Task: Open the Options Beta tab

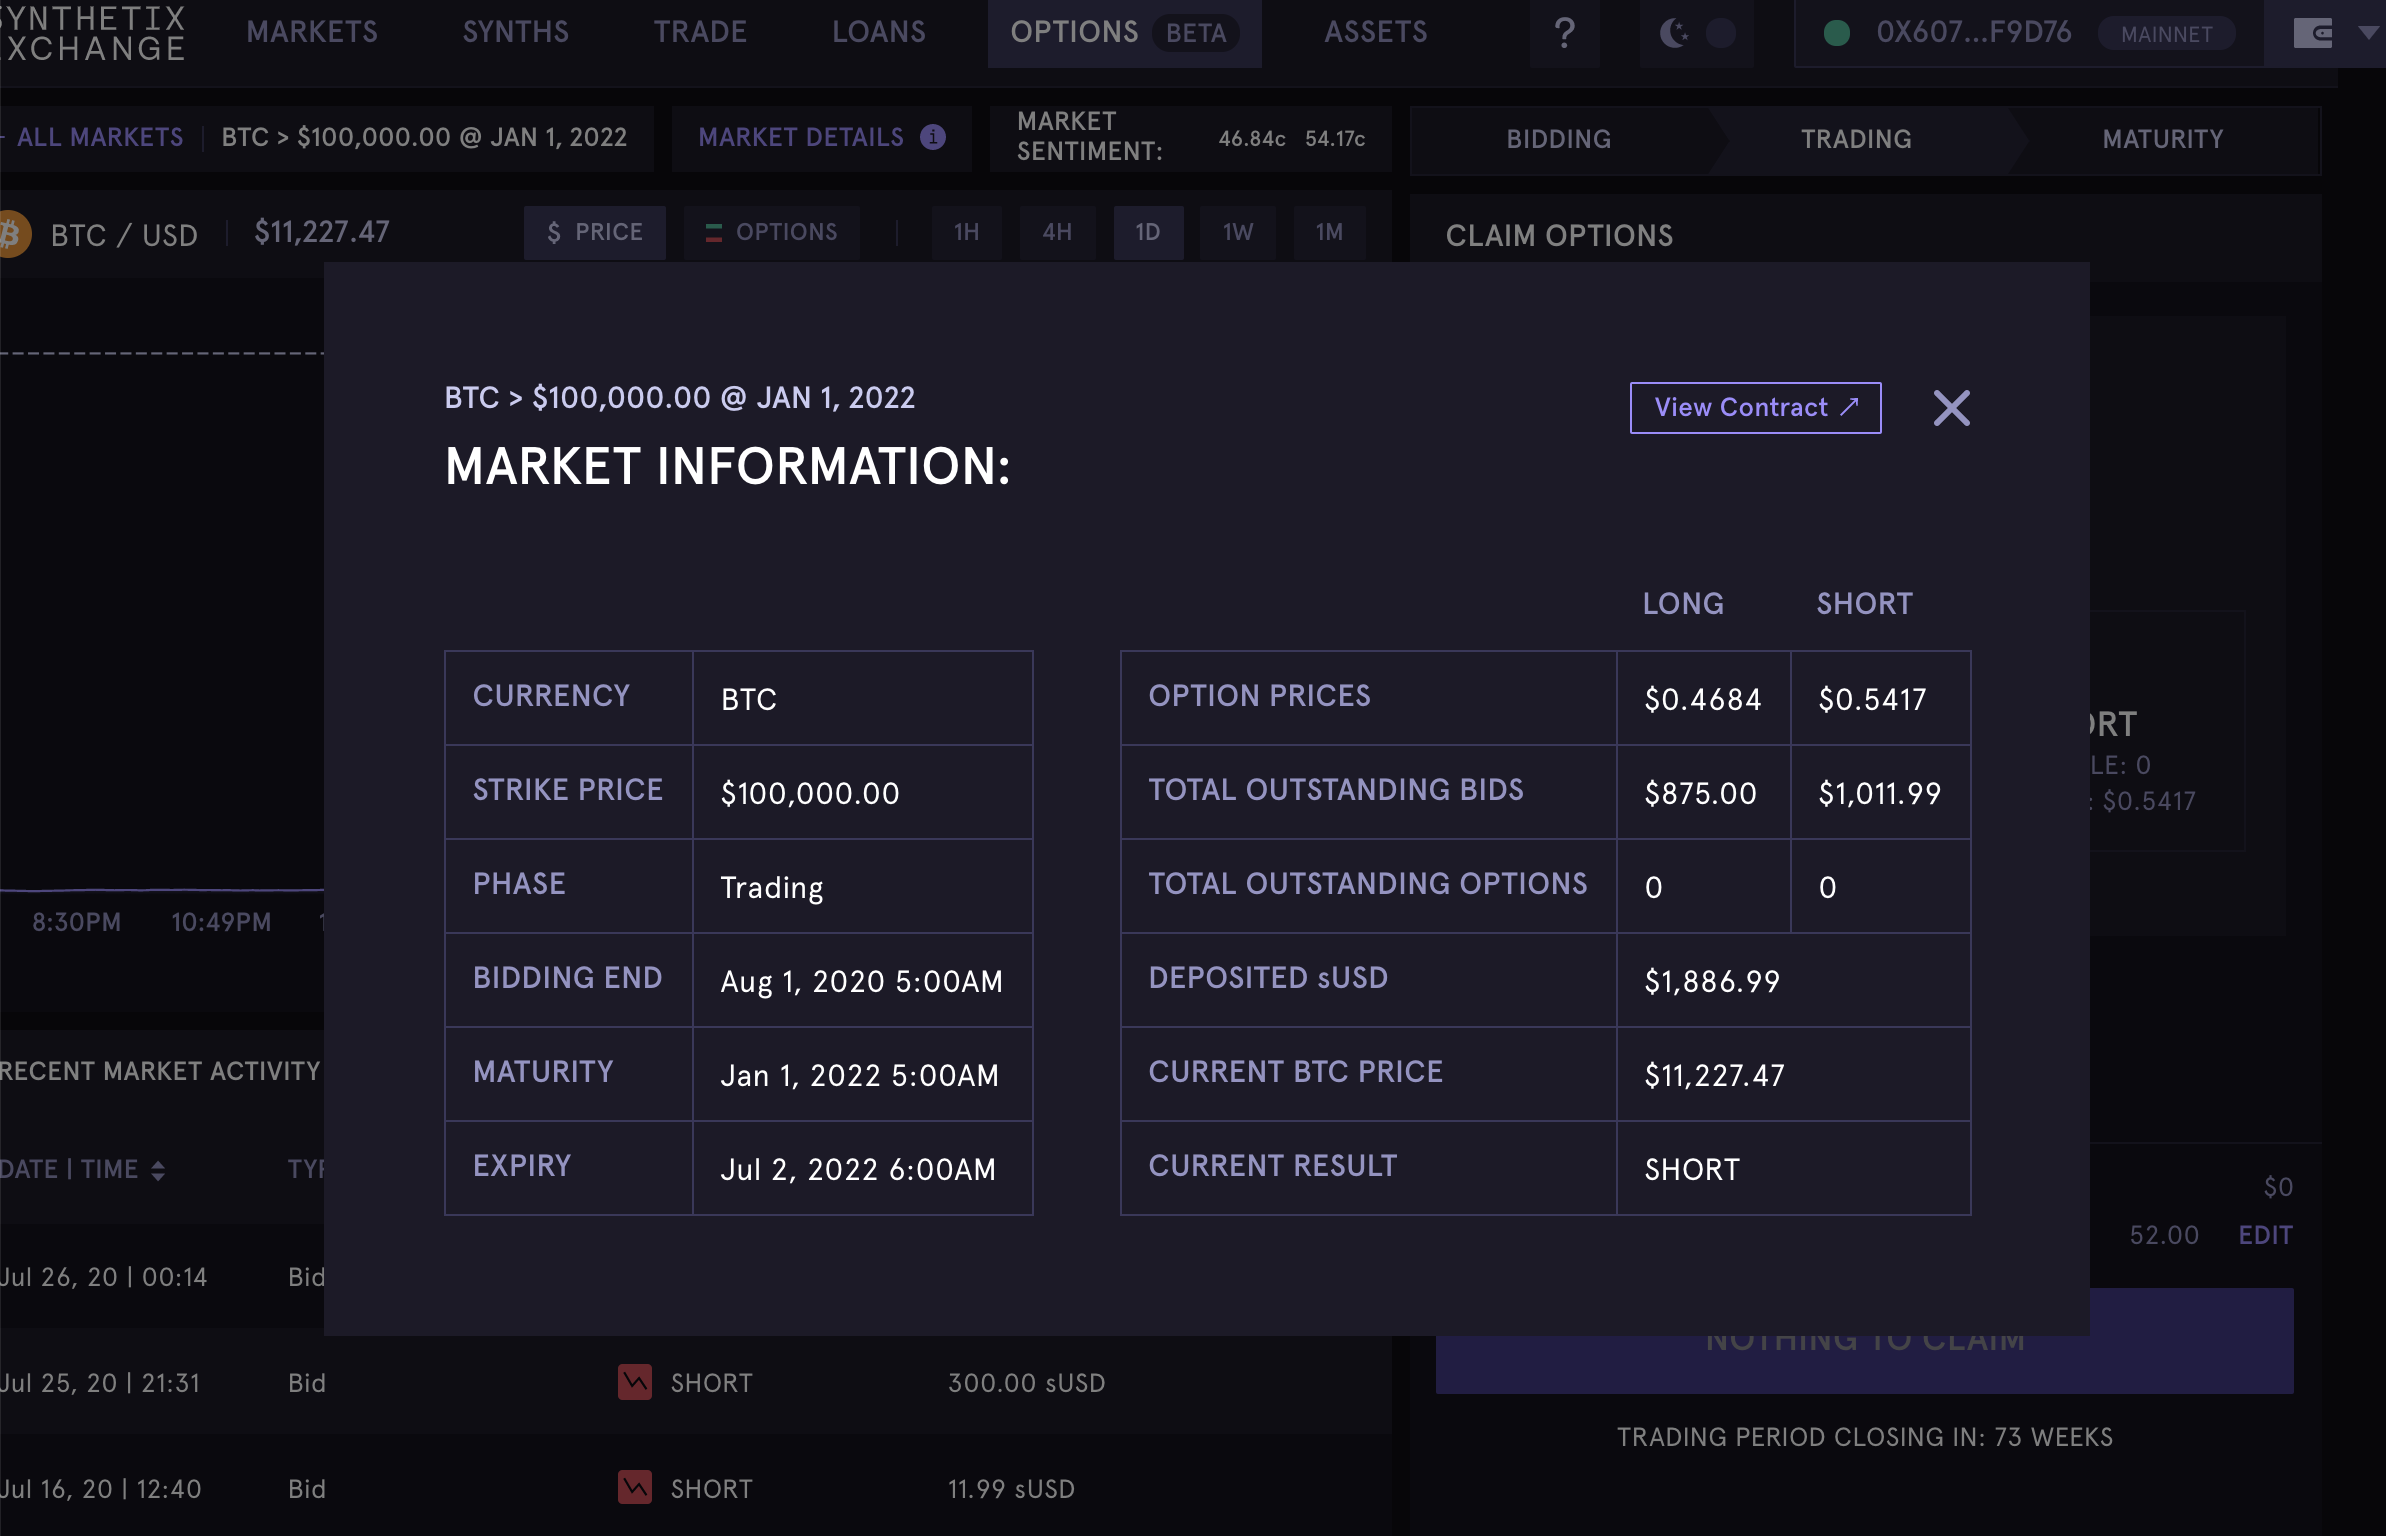Action: click(1124, 33)
